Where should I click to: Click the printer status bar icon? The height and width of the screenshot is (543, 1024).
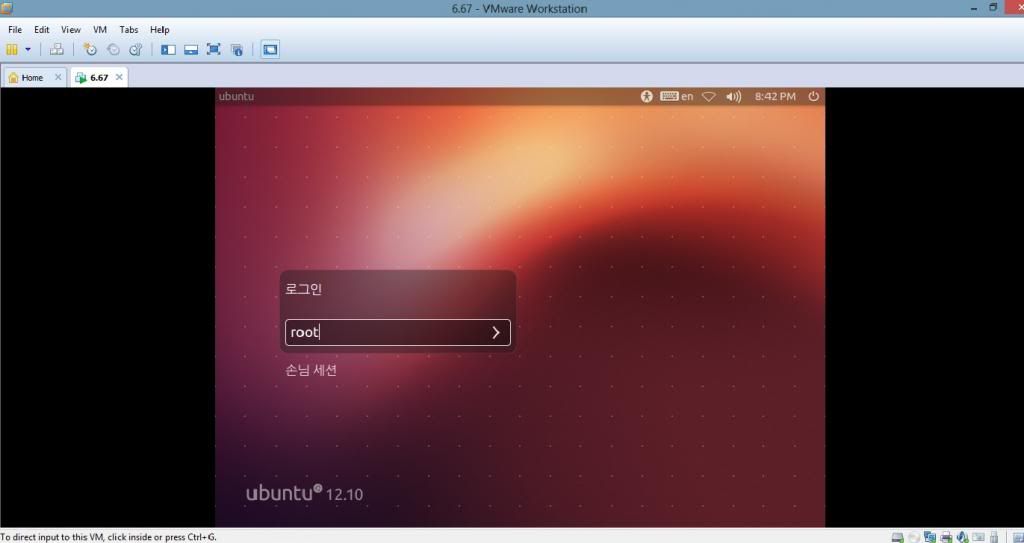tap(946, 537)
